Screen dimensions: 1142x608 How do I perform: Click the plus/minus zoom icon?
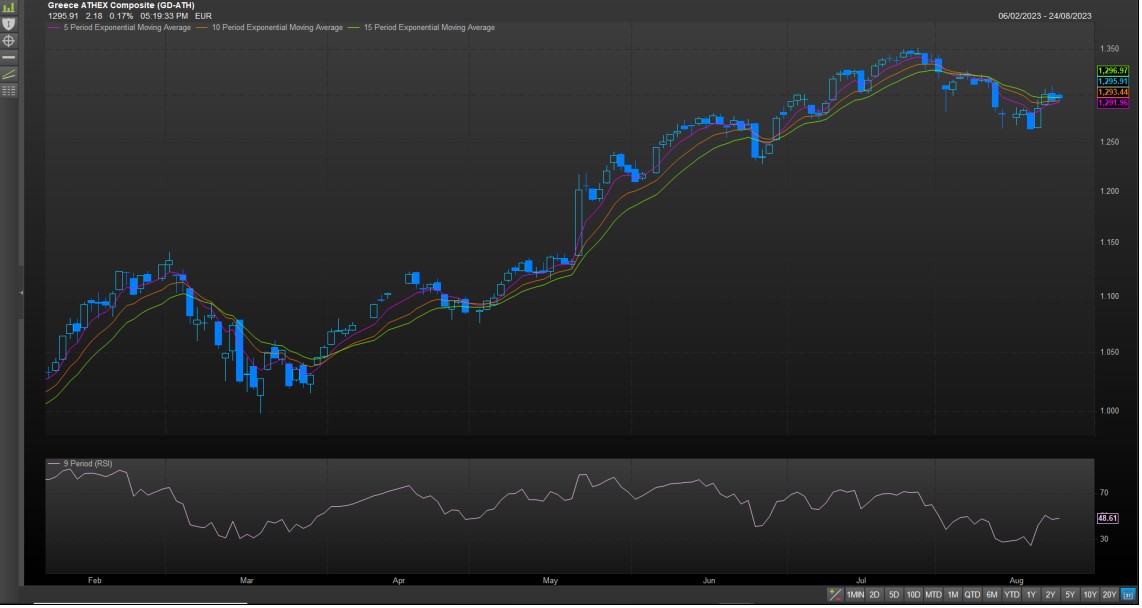click(x=835, y=595)
